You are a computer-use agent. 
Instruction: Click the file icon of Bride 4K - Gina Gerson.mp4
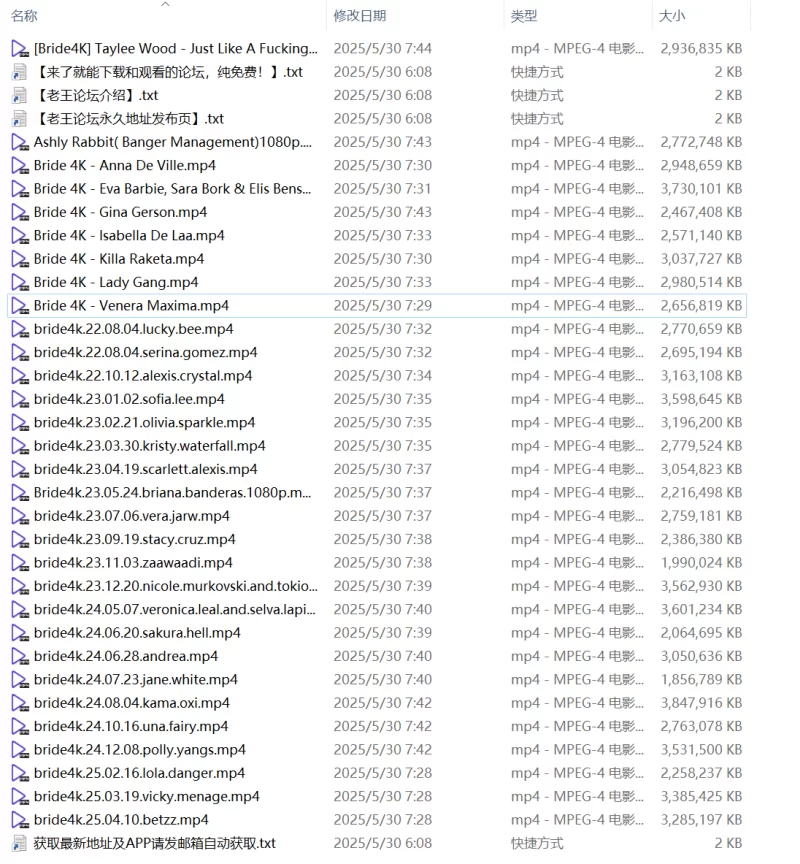pos(20,212)
